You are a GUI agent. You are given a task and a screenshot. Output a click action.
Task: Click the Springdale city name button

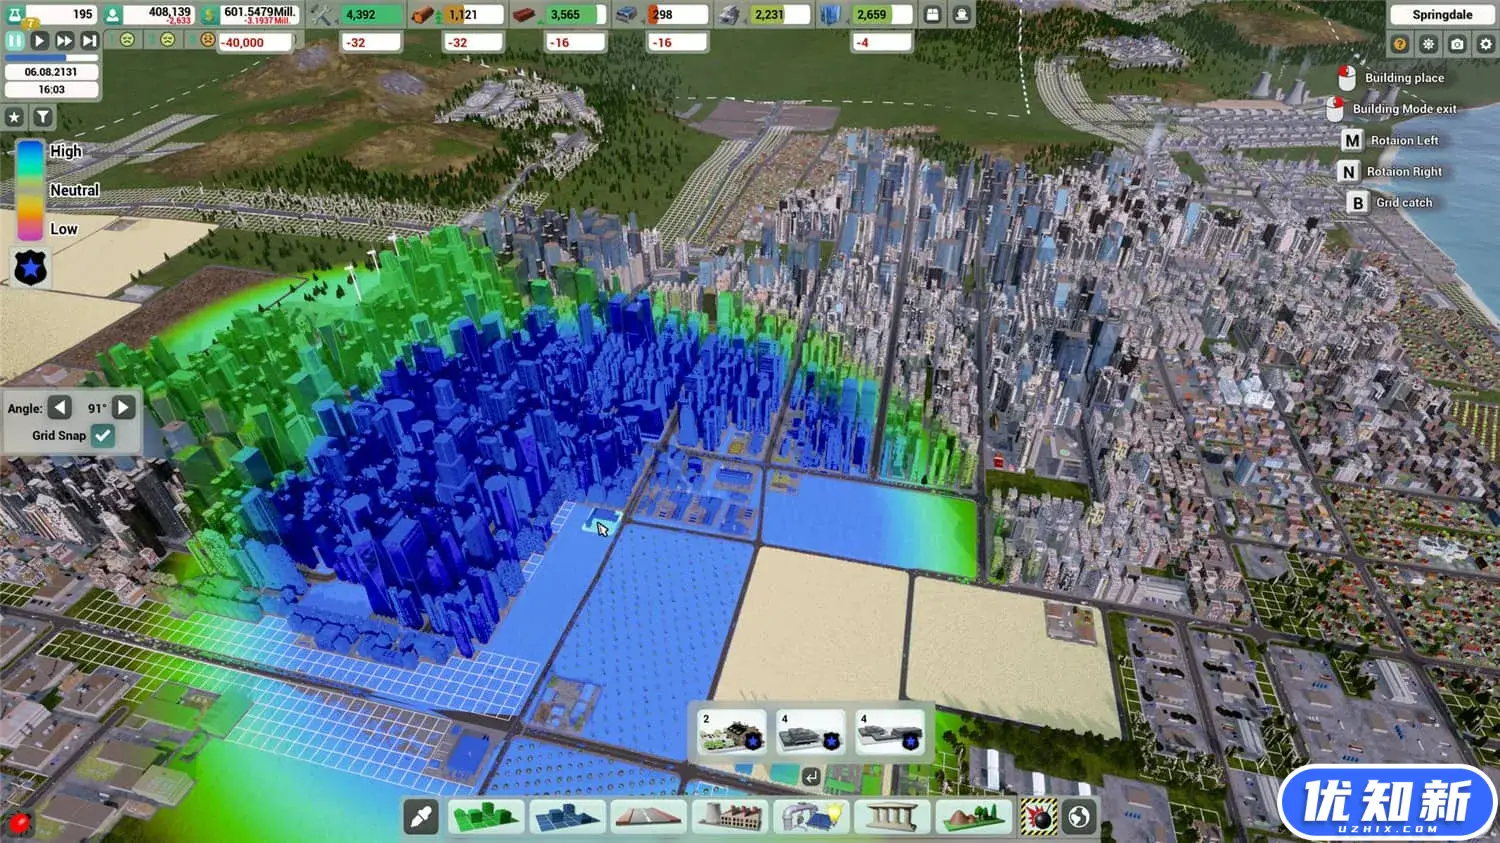click(1441, 15)
